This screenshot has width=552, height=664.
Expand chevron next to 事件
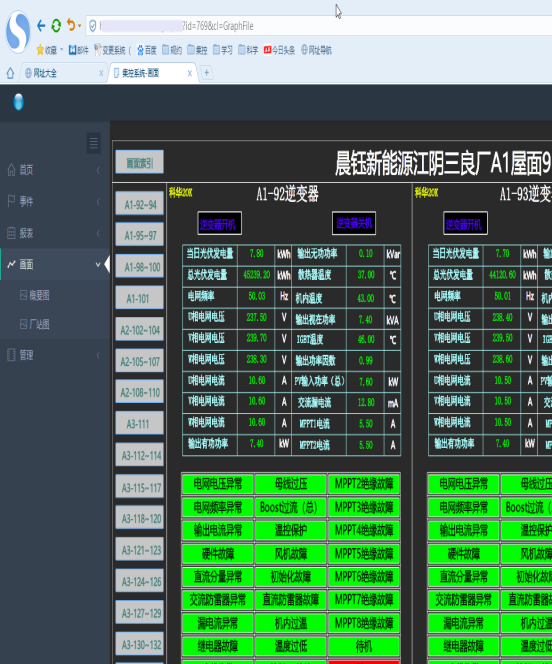coord(98,202)
